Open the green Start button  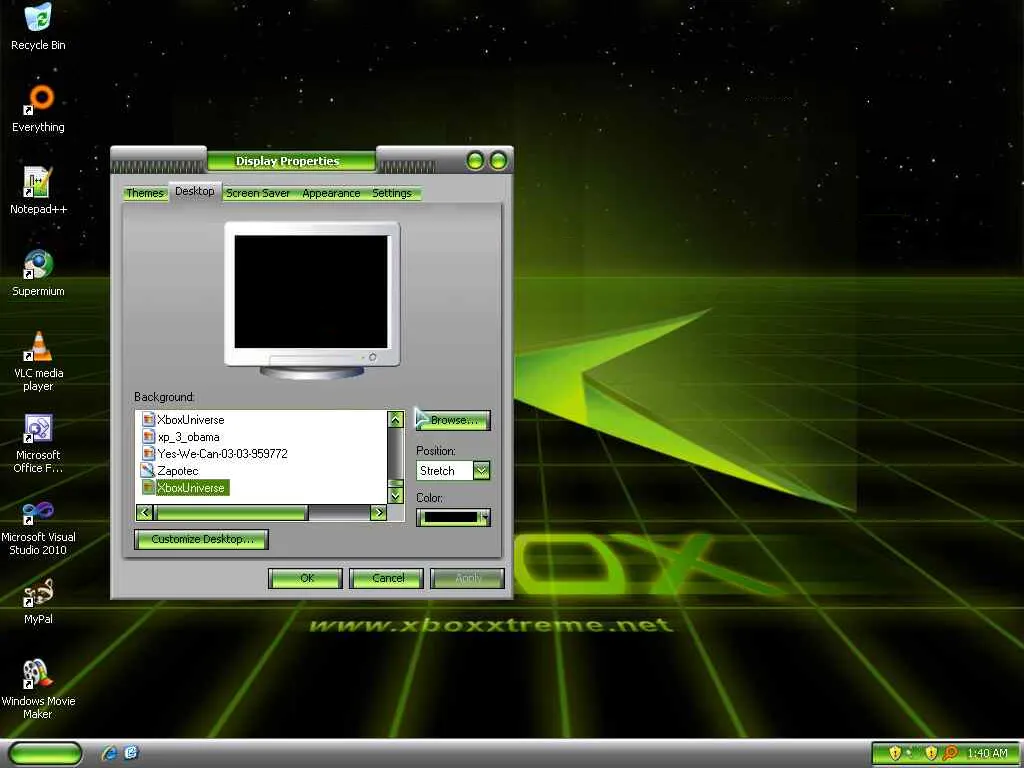pyautogui.click(x=46, y=753)
